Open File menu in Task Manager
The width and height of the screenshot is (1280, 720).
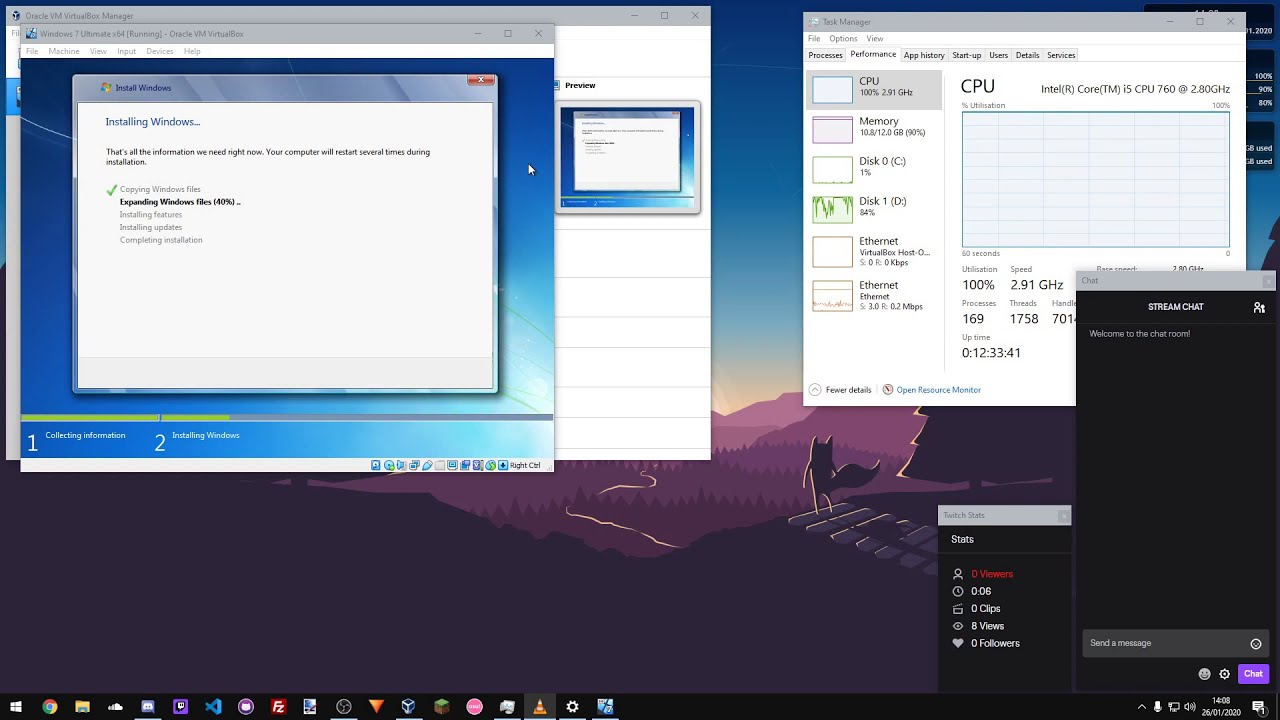tap(814, 39)
